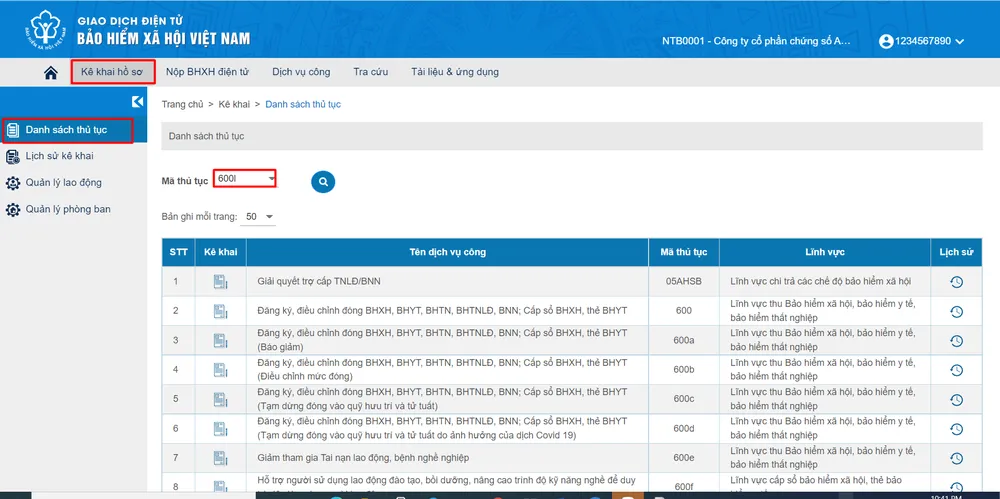Select Lịch sử kê khai in sidebar
The height and width of the screenshot is (499, 1000).
[59, 156]
